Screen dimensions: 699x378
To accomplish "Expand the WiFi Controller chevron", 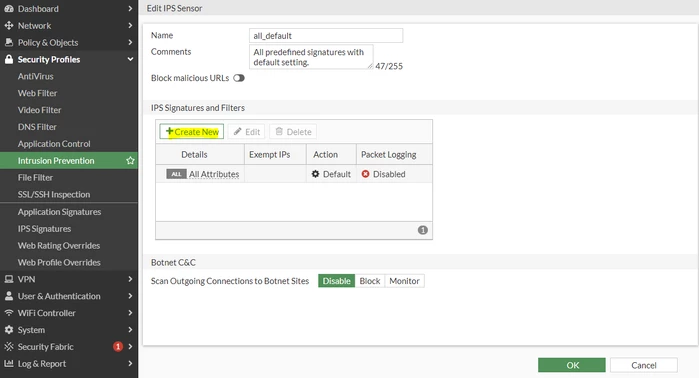I will pos(130,313).
